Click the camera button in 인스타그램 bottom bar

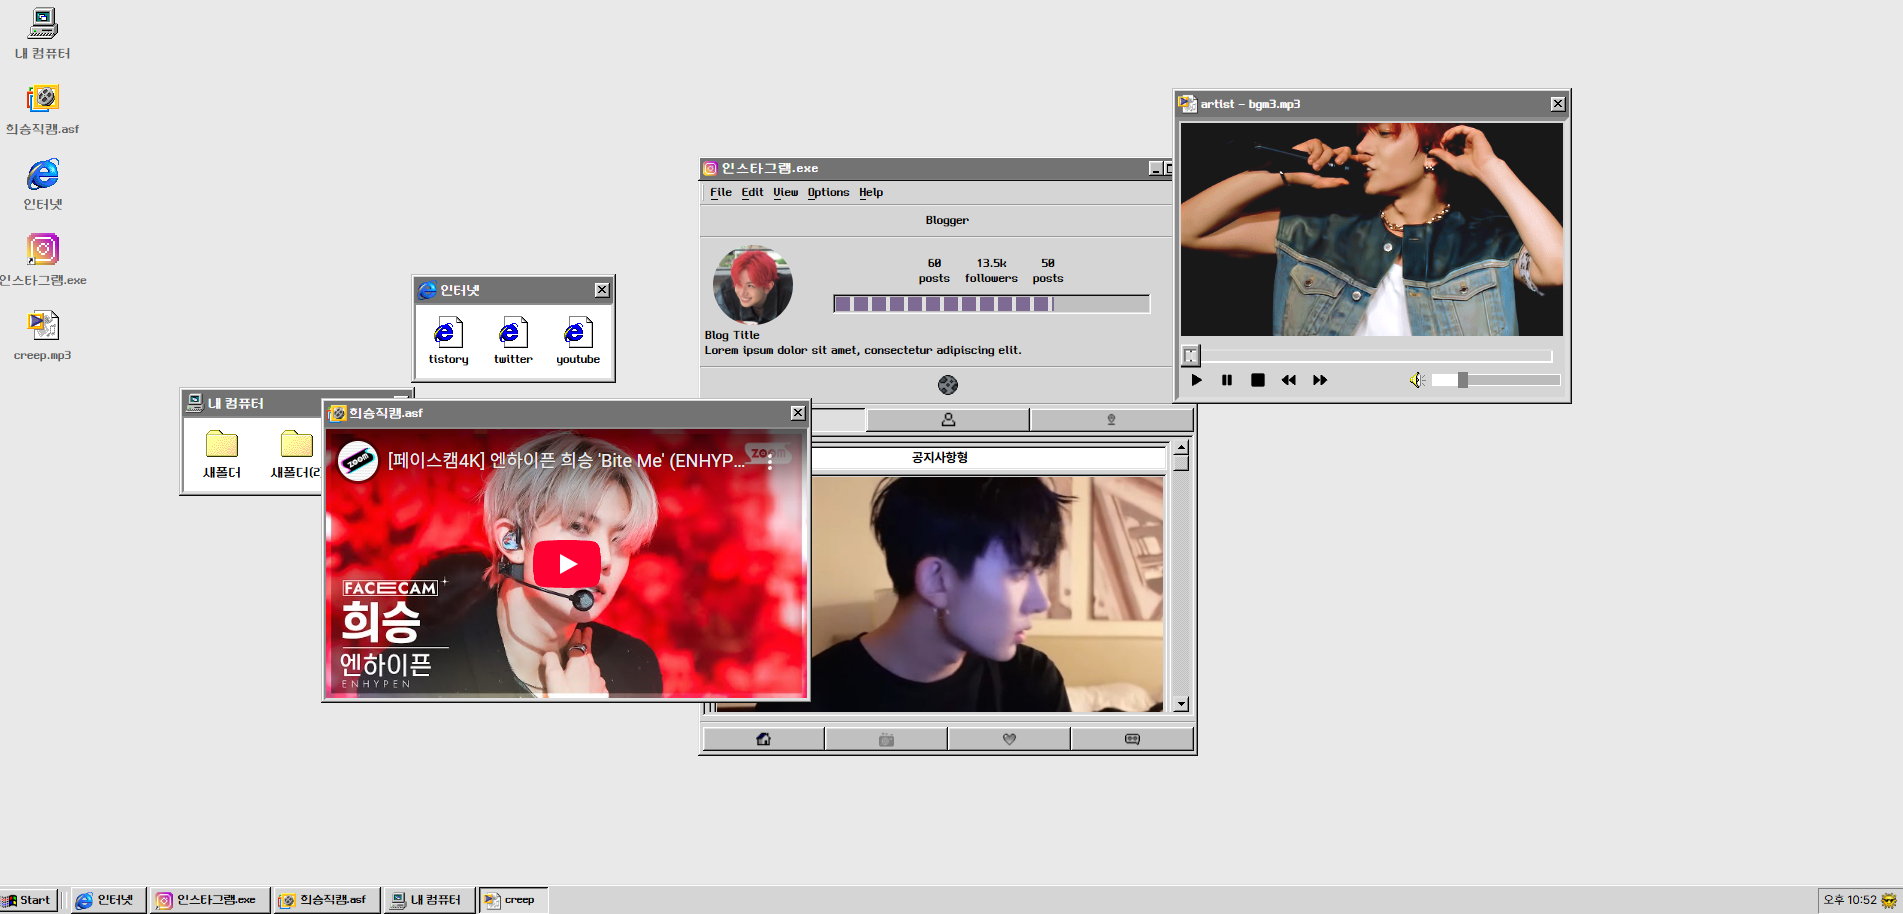886,739
